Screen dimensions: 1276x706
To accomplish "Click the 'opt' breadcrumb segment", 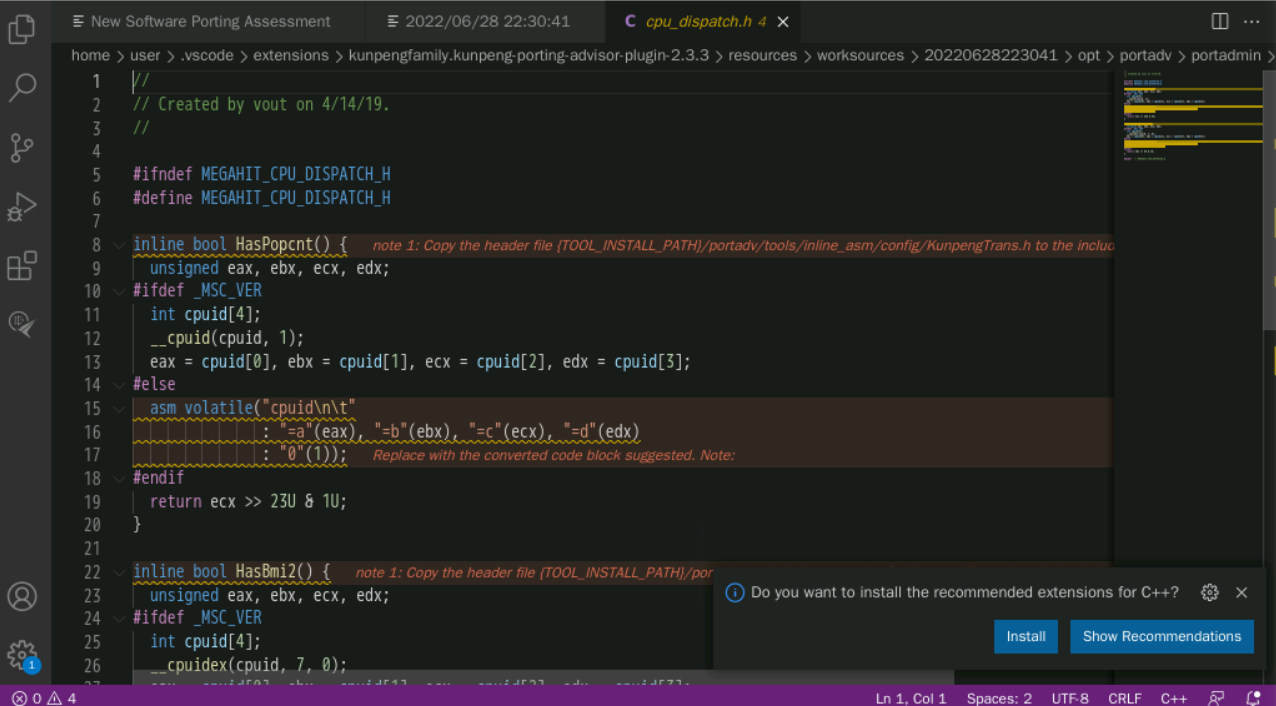I will point(1088,55).
